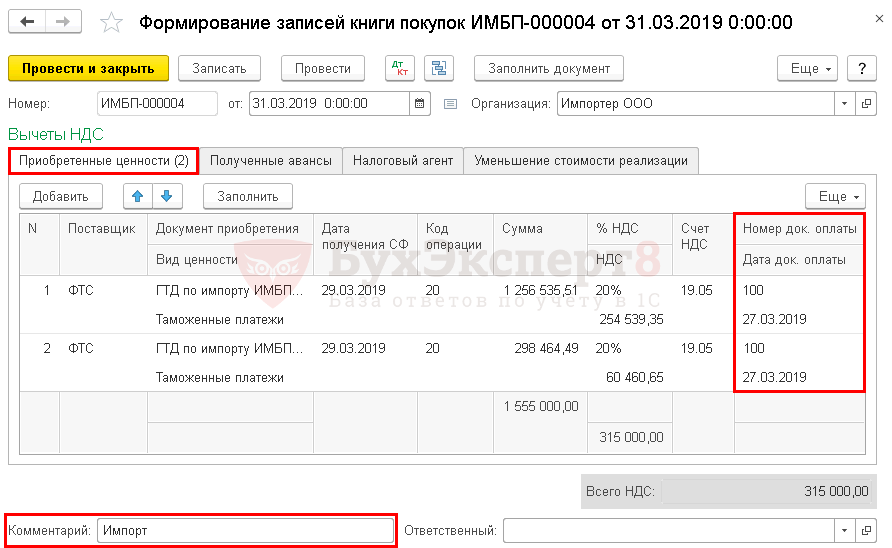Open help with question mark button
The image size is (892, 548).
(x=862, y=68)
